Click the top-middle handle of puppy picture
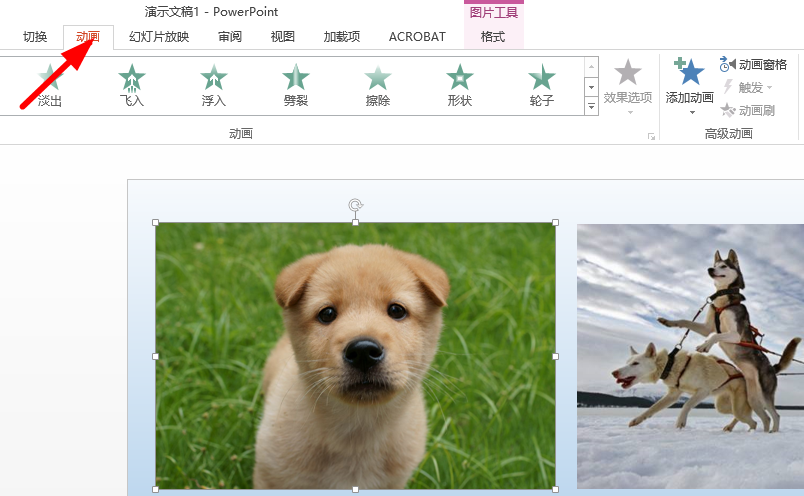This screenshot has height=496, width=804. pos(355,223)
